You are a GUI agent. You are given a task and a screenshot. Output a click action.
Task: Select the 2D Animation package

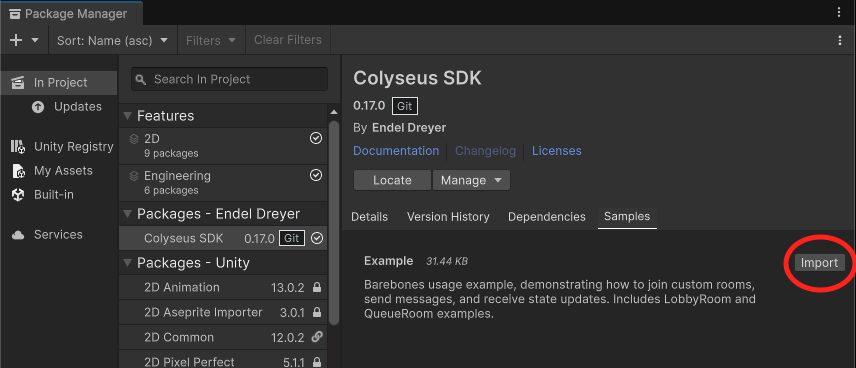[x=223, y=288]
